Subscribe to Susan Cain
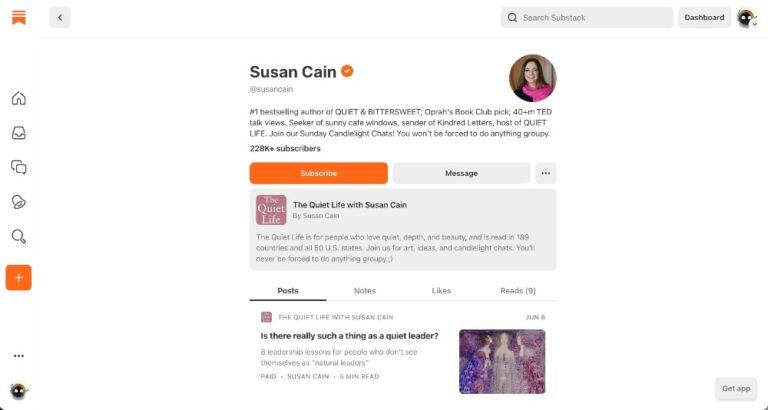The image size is (768, 410). pyautogui.click(x=318, y=173)
